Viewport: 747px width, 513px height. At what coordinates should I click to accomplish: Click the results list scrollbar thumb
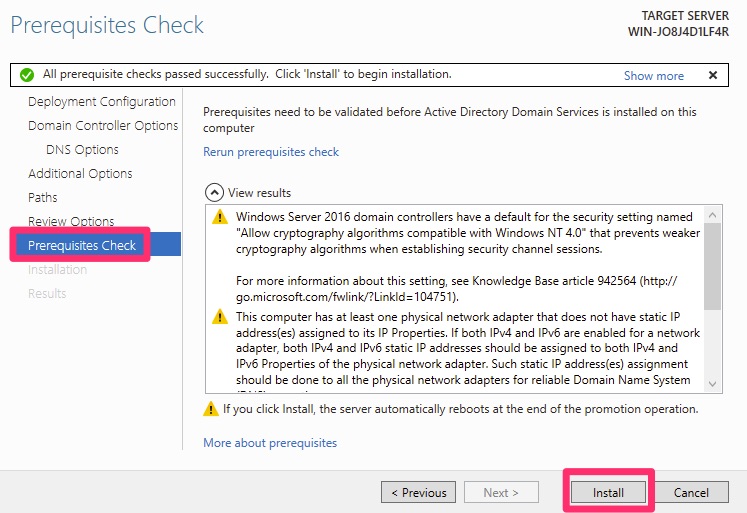click(712, 266)
